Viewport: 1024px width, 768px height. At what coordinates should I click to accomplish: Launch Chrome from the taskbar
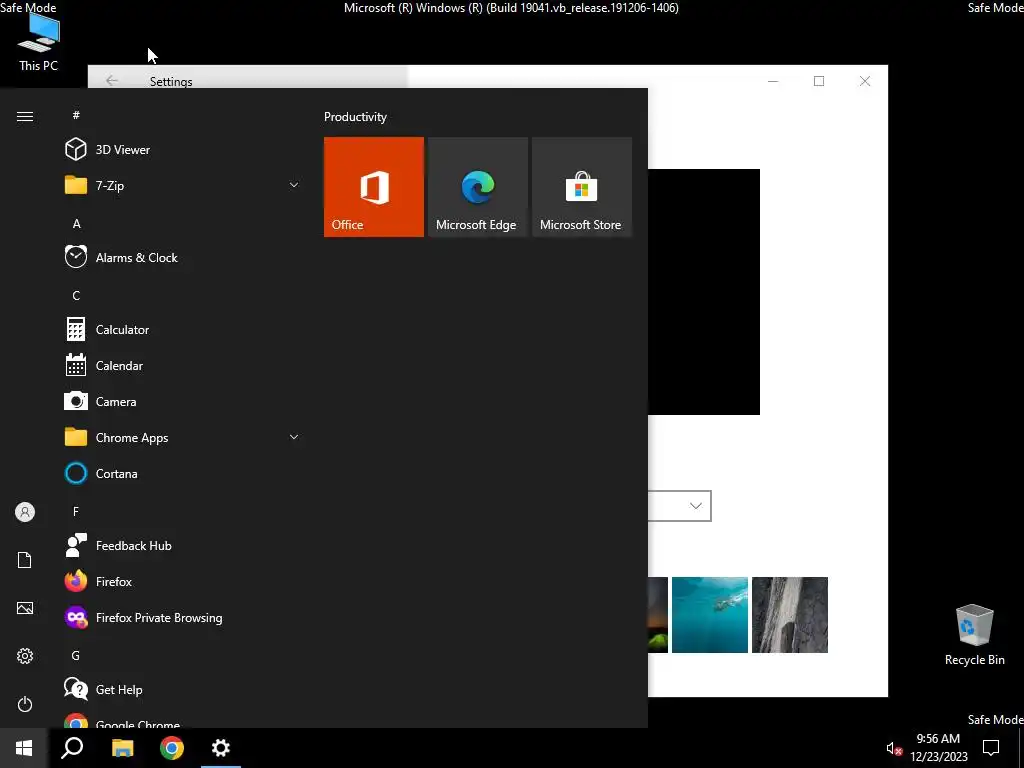[x=172, y=748]
